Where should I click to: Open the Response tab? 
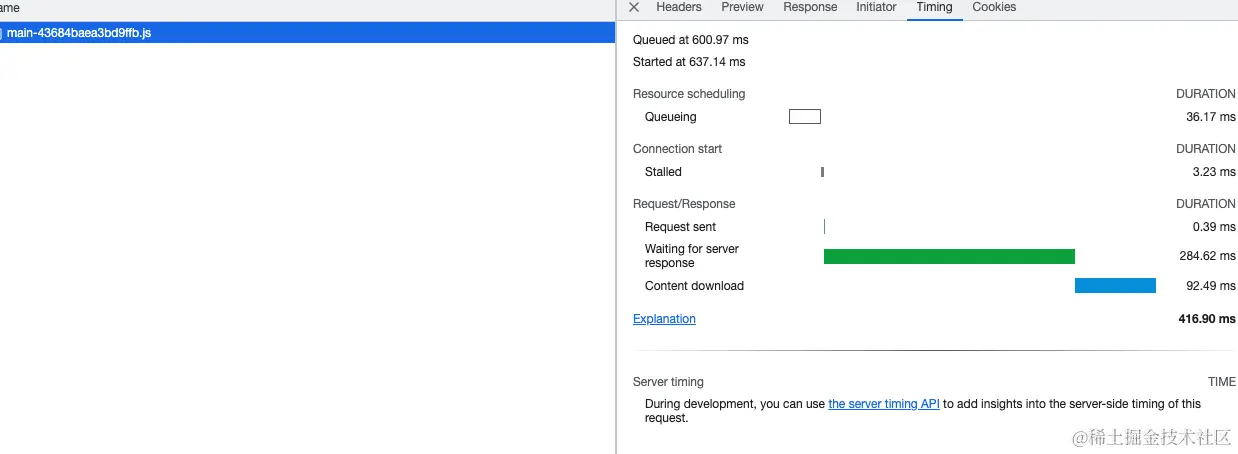(810, 7)
